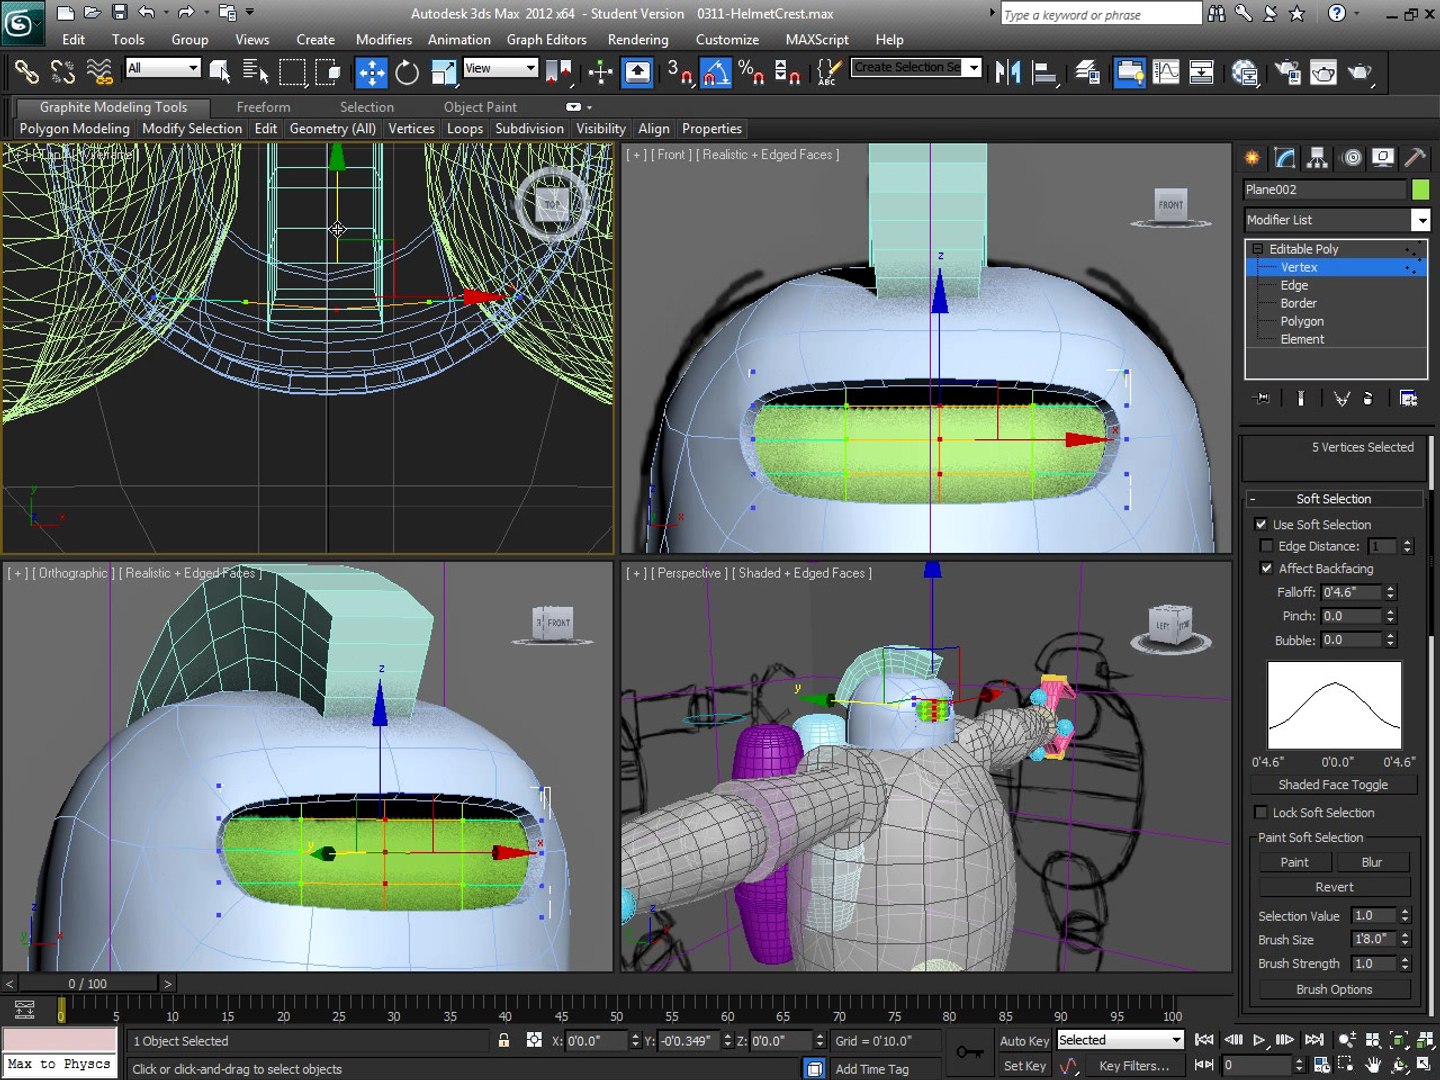Open the Render Setup icon
The height and width of the screenshot is (1080, 1440).
point(1287,72)
